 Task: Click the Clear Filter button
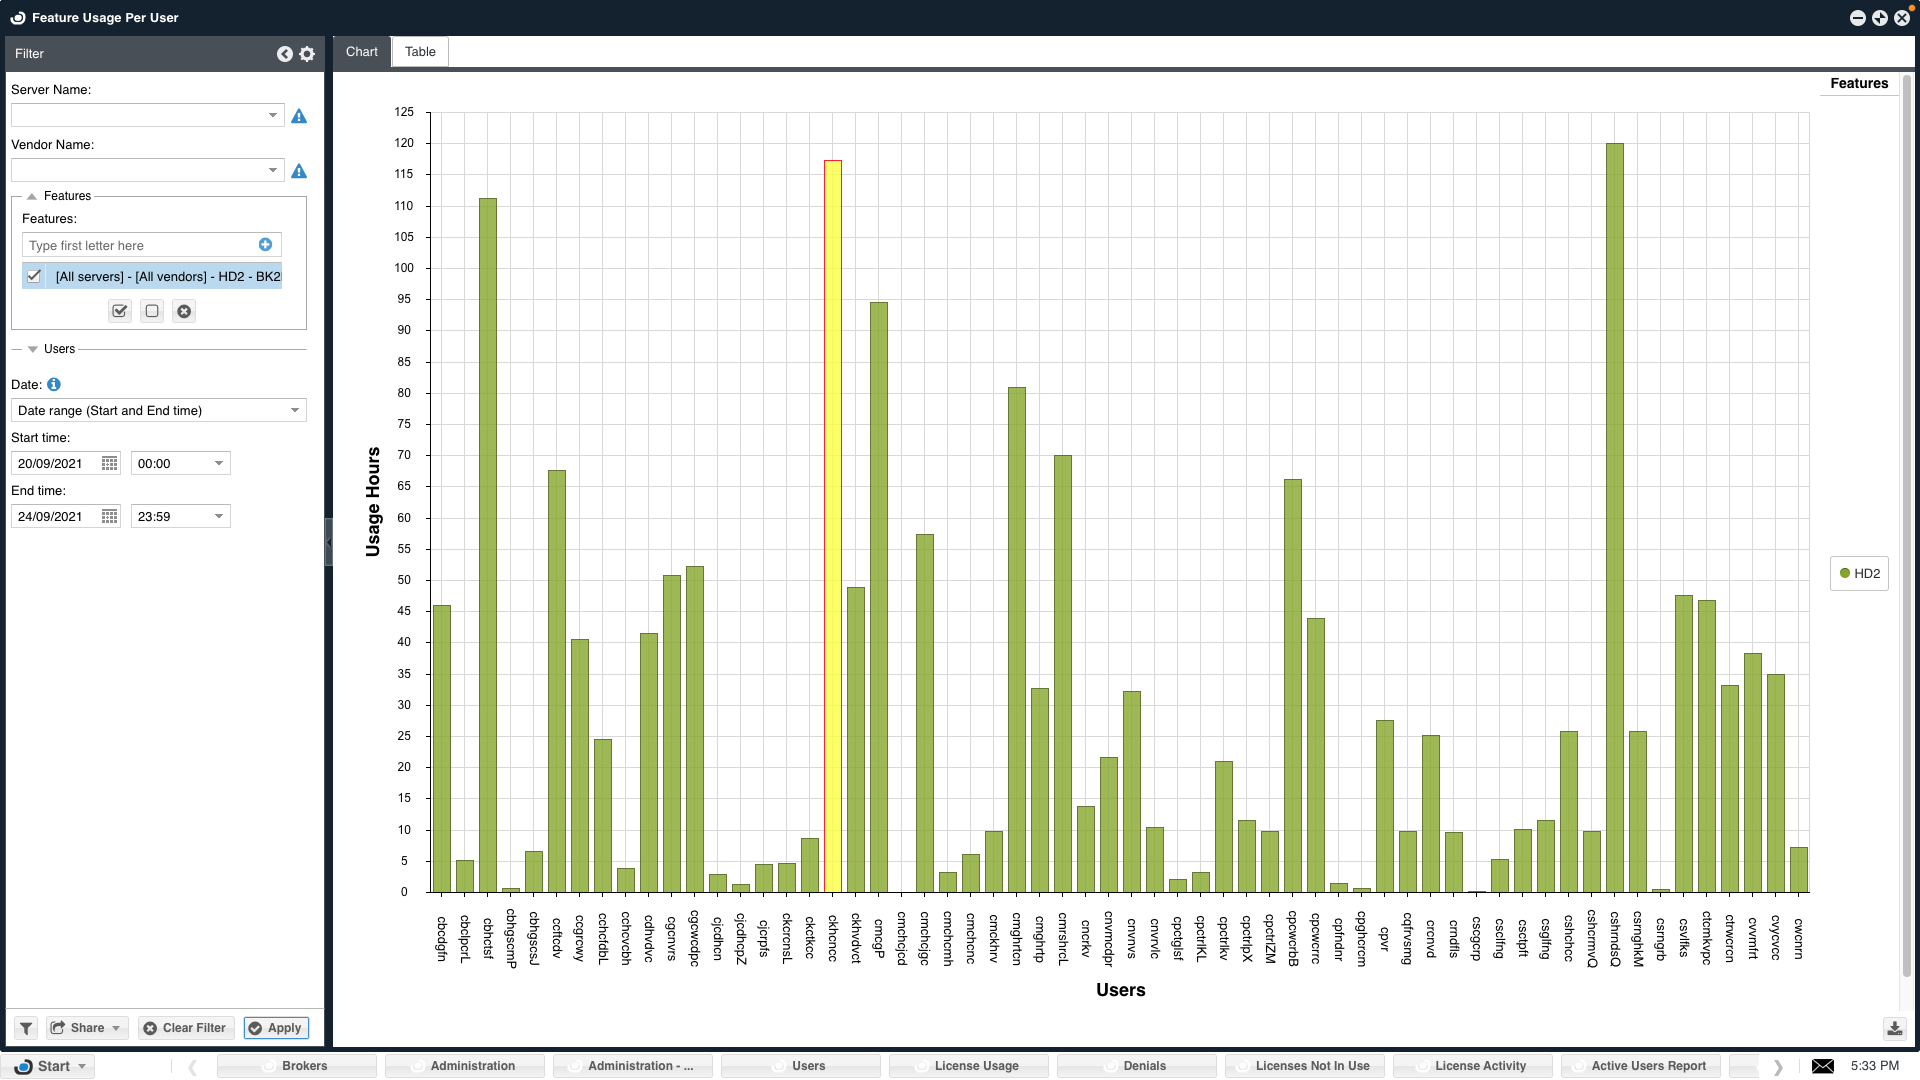(185, 1028)
